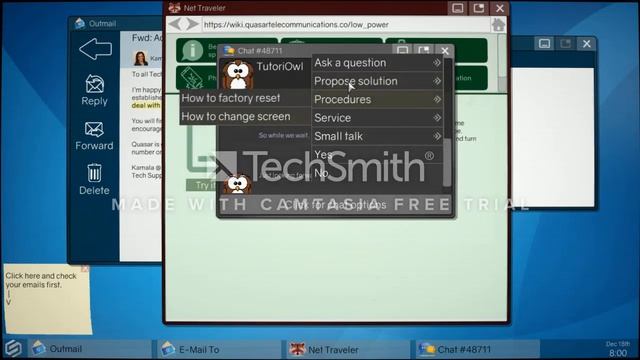This screenshot has height=360, width=640.
Task: Click the back arrow in Outmail
Action: click(96, 49)
